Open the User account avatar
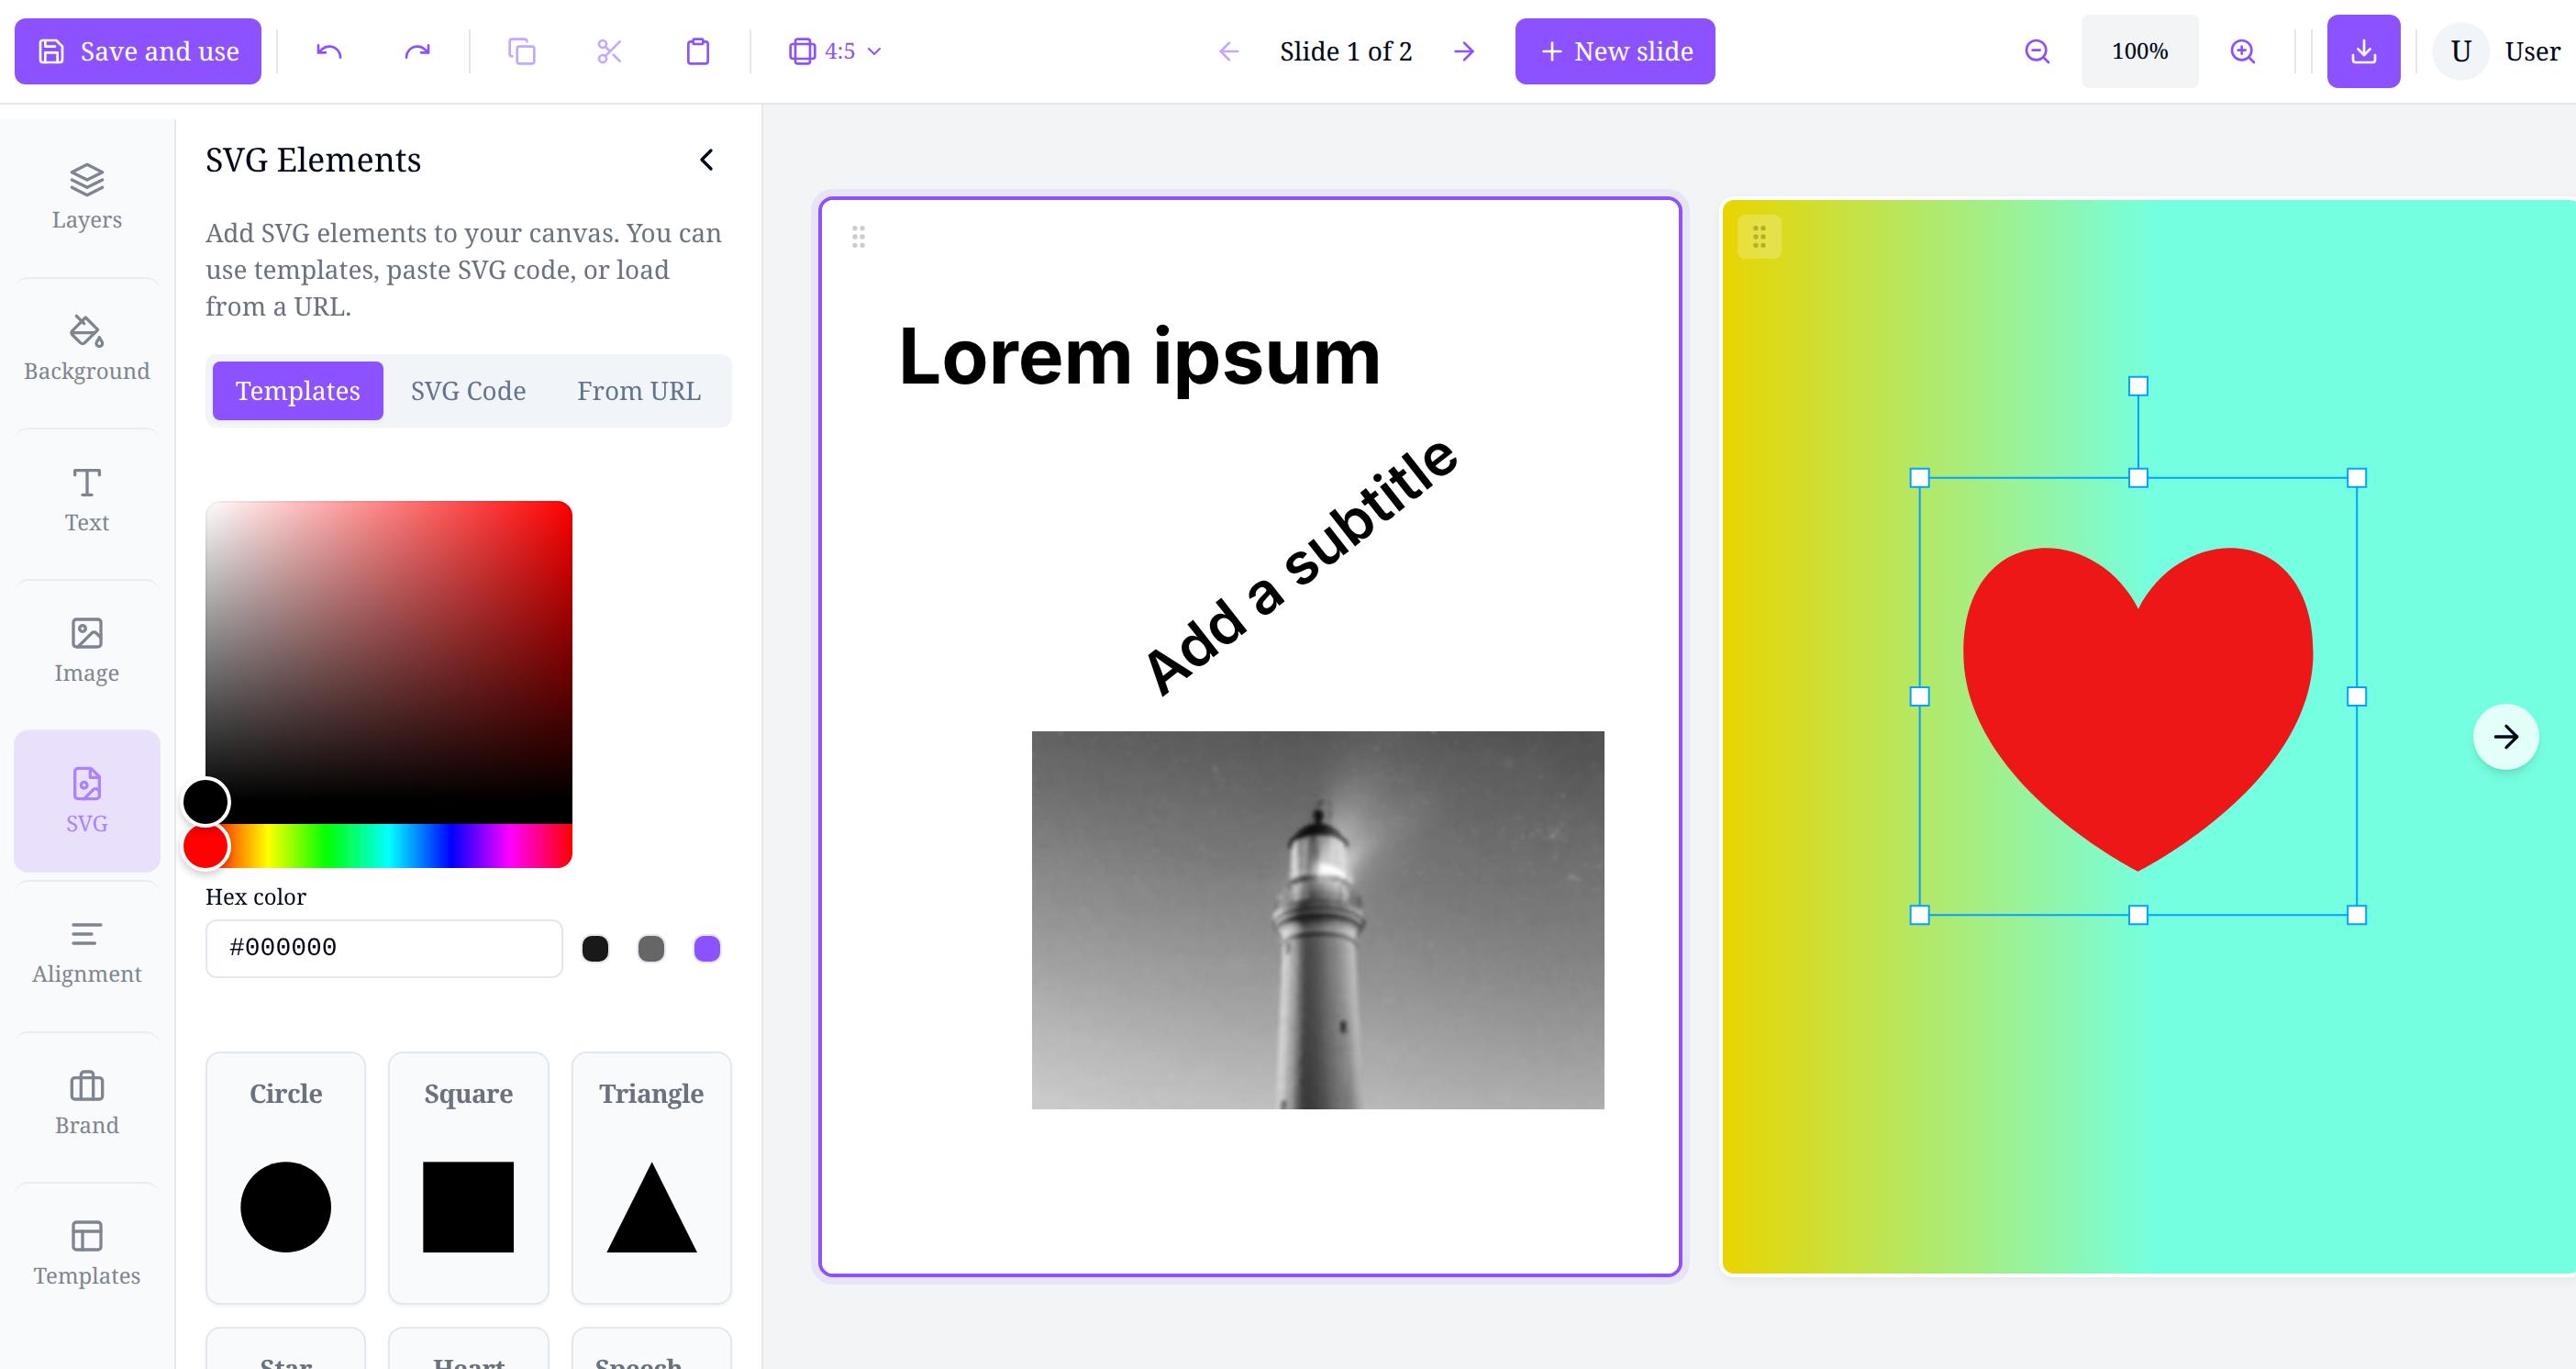The height and width of the screenshot is (1369, 2576). [2461, 51]
